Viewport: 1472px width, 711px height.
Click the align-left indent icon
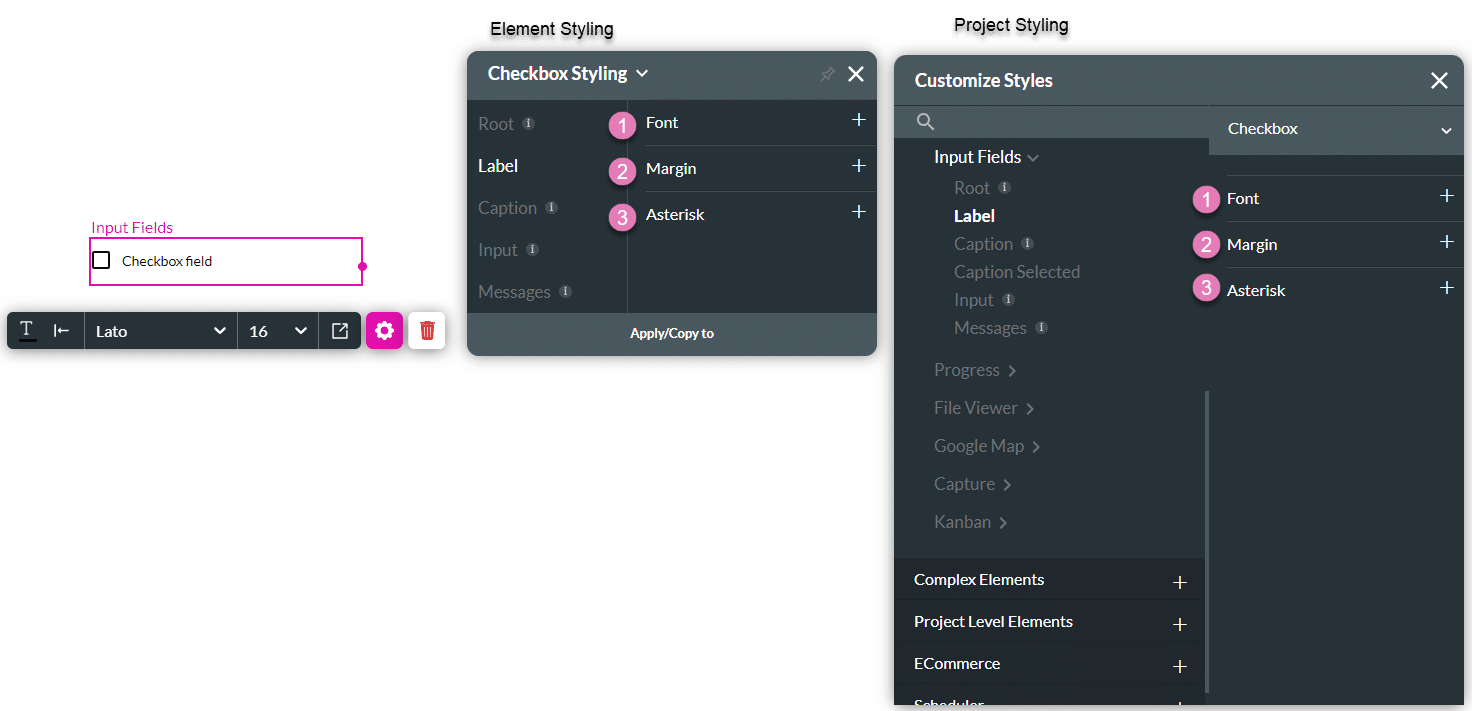(61, 331)
